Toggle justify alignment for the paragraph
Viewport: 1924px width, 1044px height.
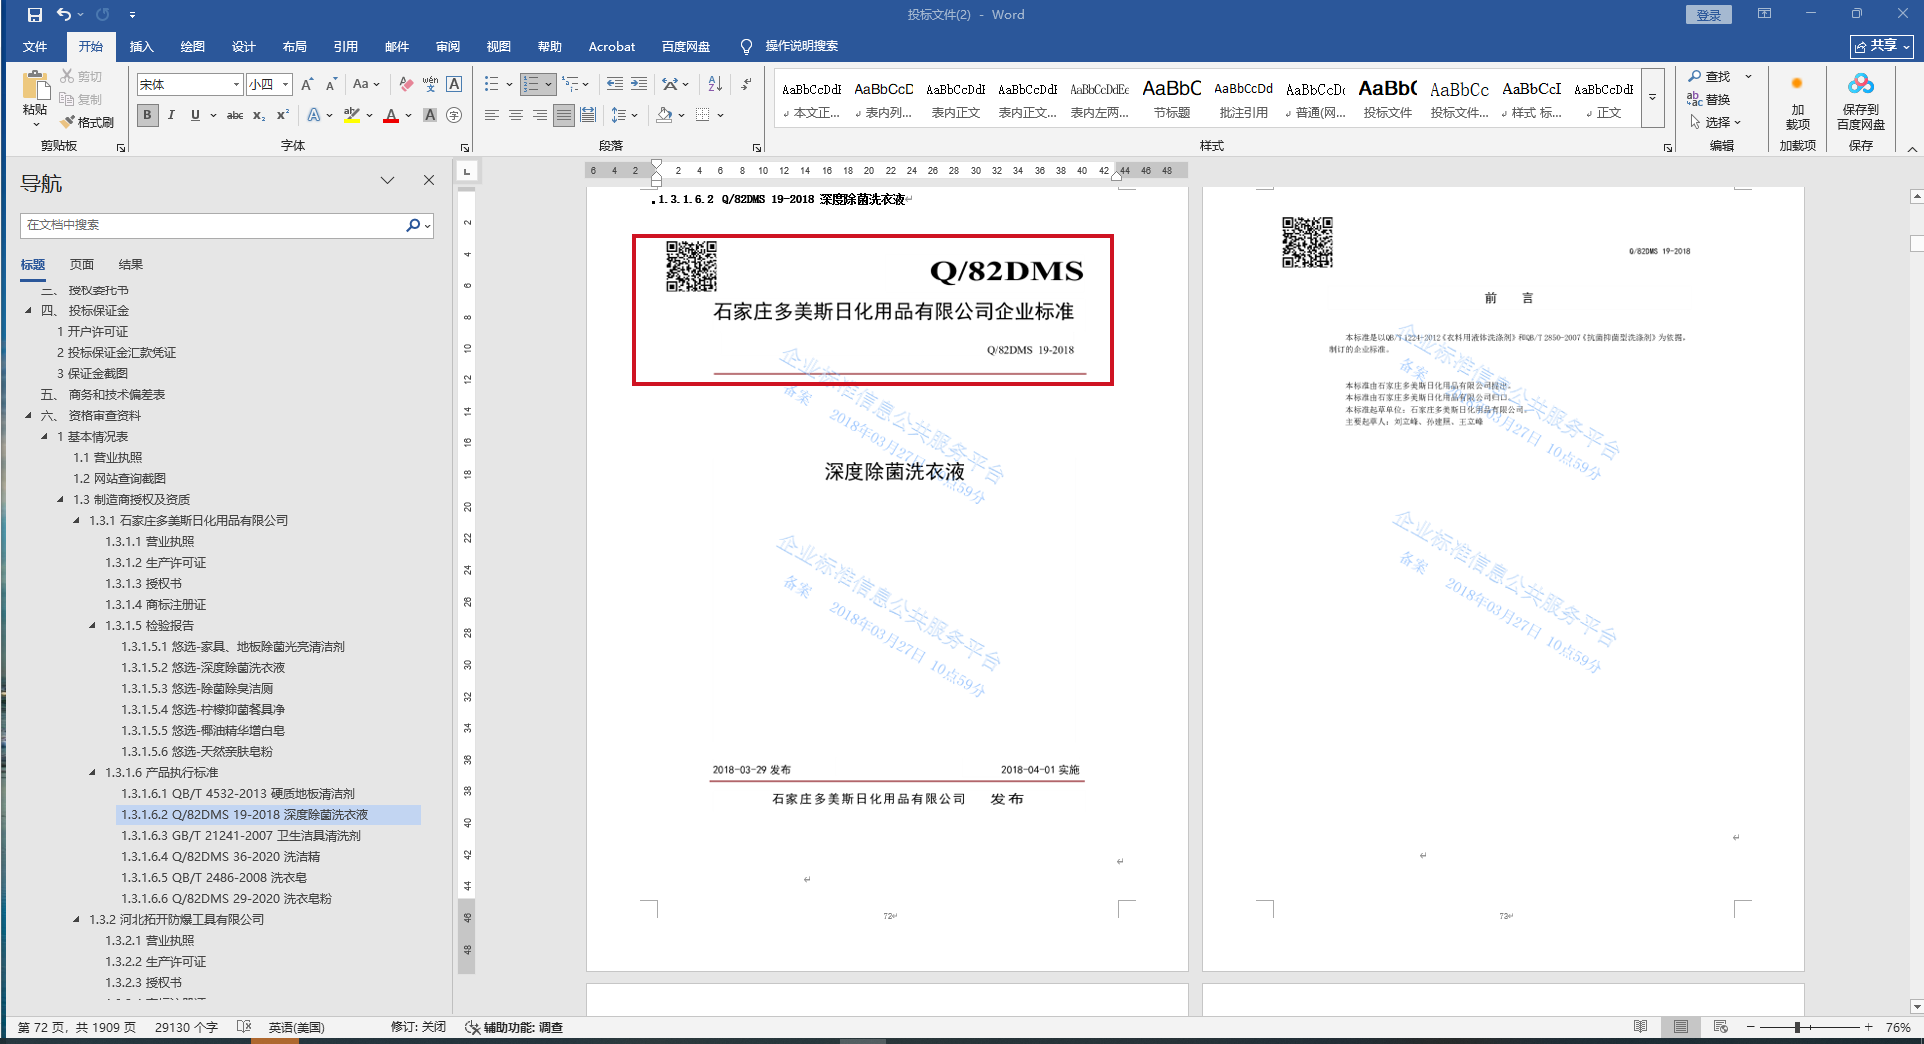(x=564, y=115)
